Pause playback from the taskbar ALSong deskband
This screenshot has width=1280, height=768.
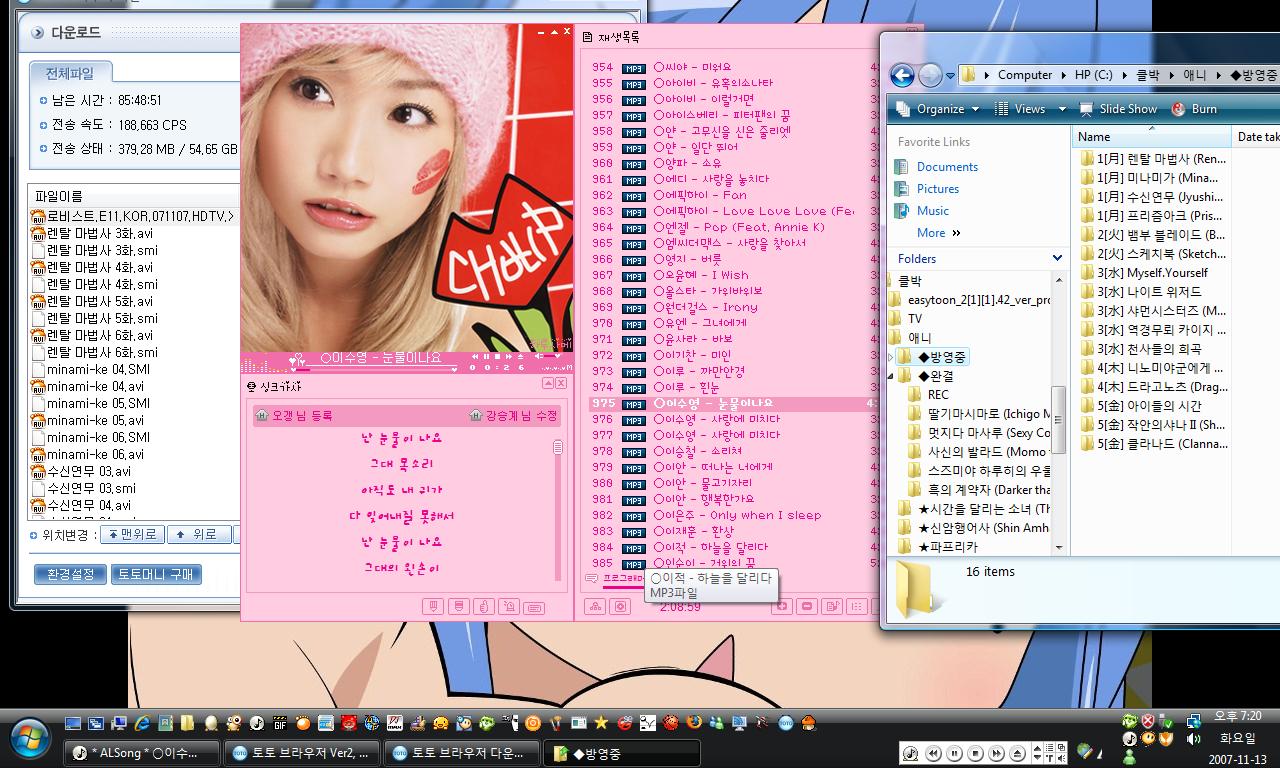coord(954,753)
